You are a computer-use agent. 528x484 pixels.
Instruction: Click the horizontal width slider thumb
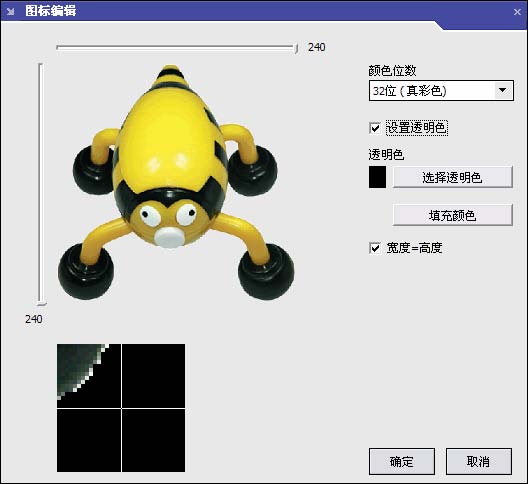(x=296, y=49)
